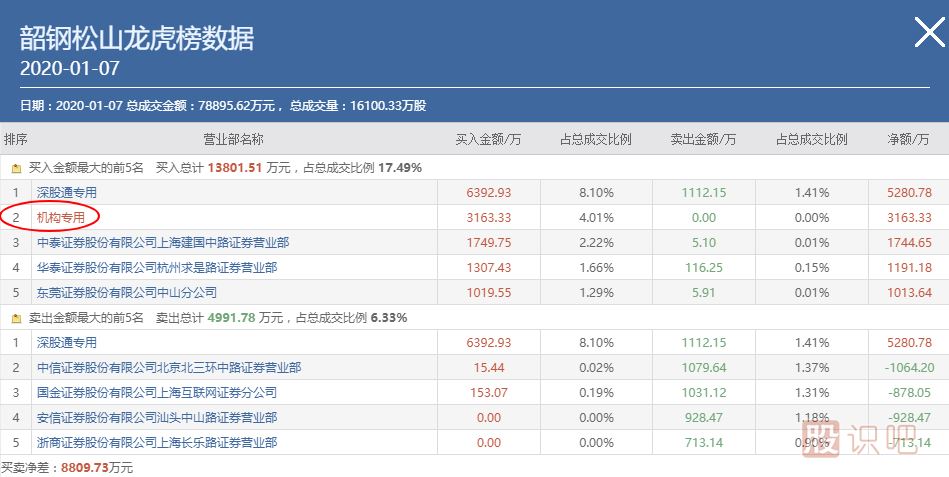Open 东莞证券 中山分公司 link

coord(126,293)
